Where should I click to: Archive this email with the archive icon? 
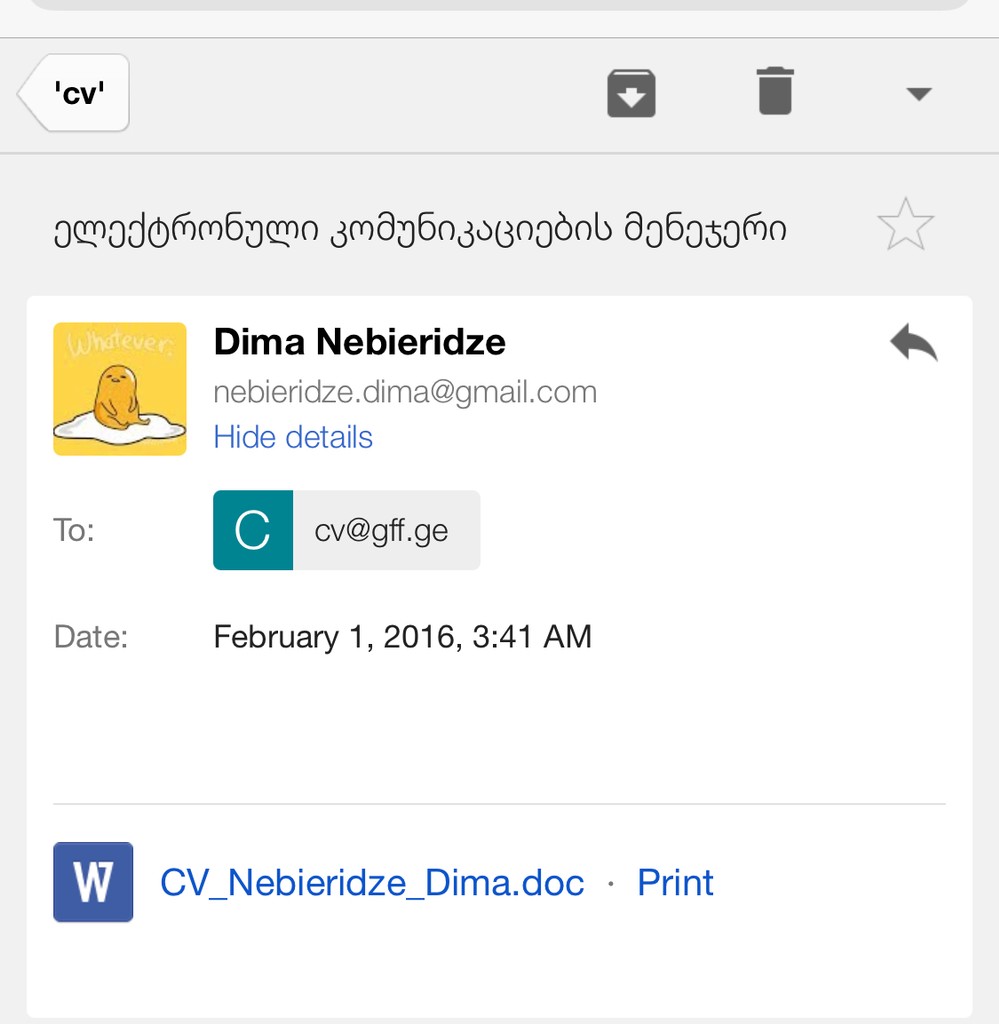pyautogui.click(x=631, y=93)
